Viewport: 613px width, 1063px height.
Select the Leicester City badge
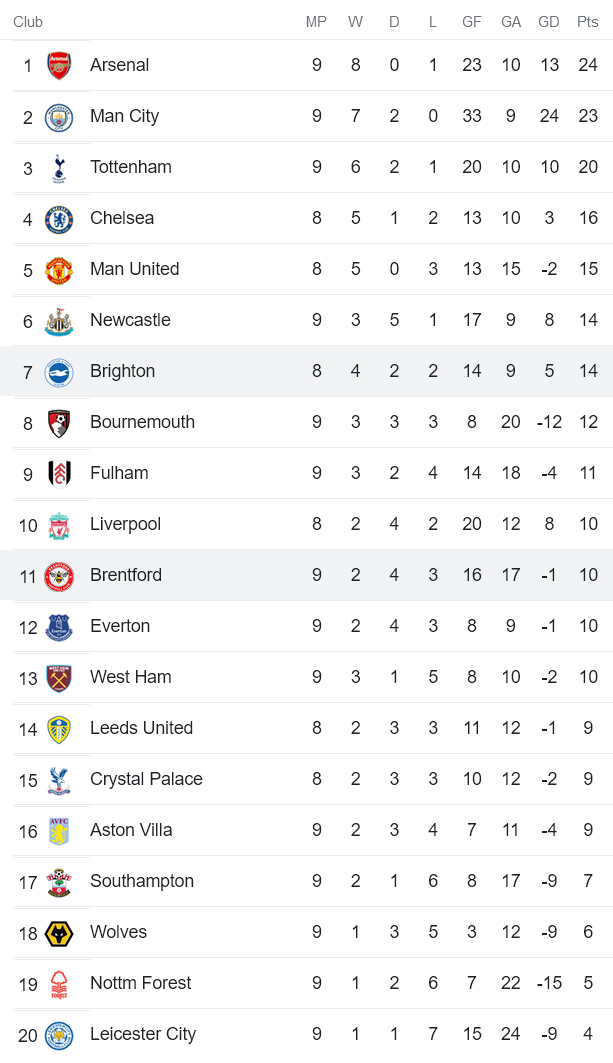[59, 1035]
